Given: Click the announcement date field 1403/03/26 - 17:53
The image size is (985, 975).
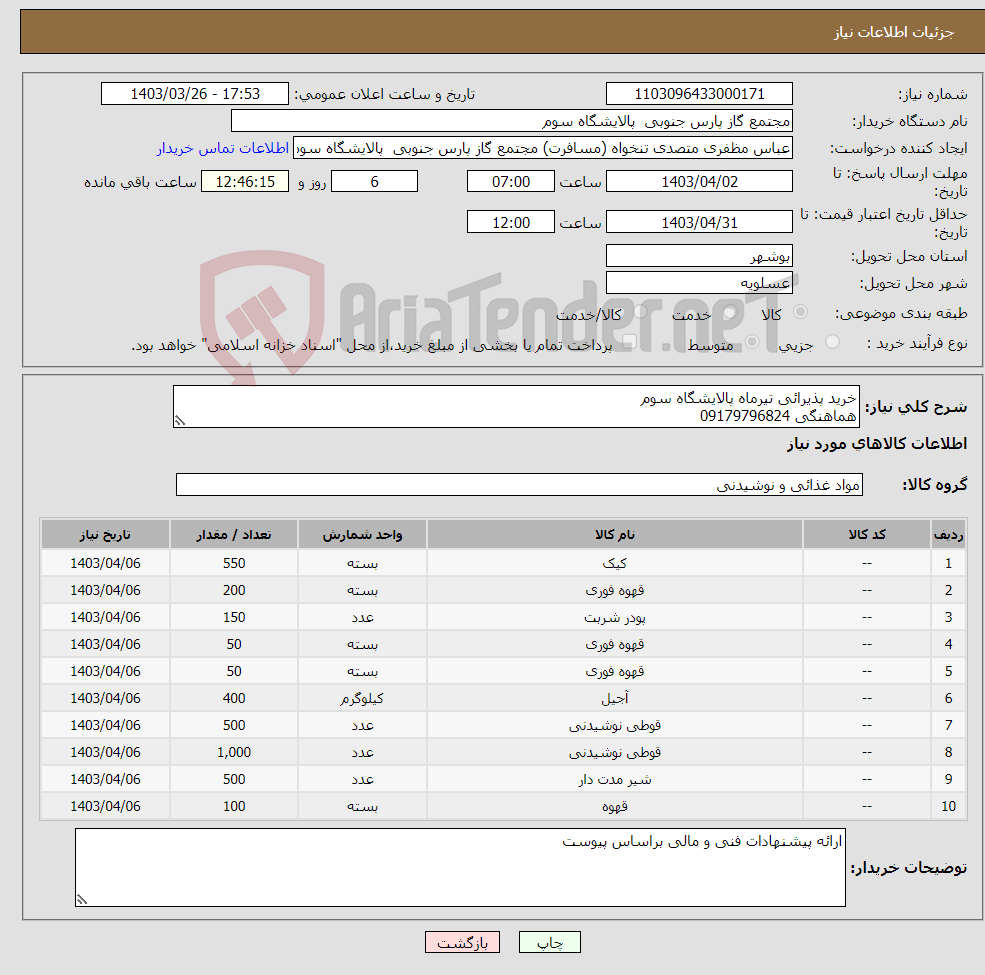Looking at the screenshot, I should 195,94.
